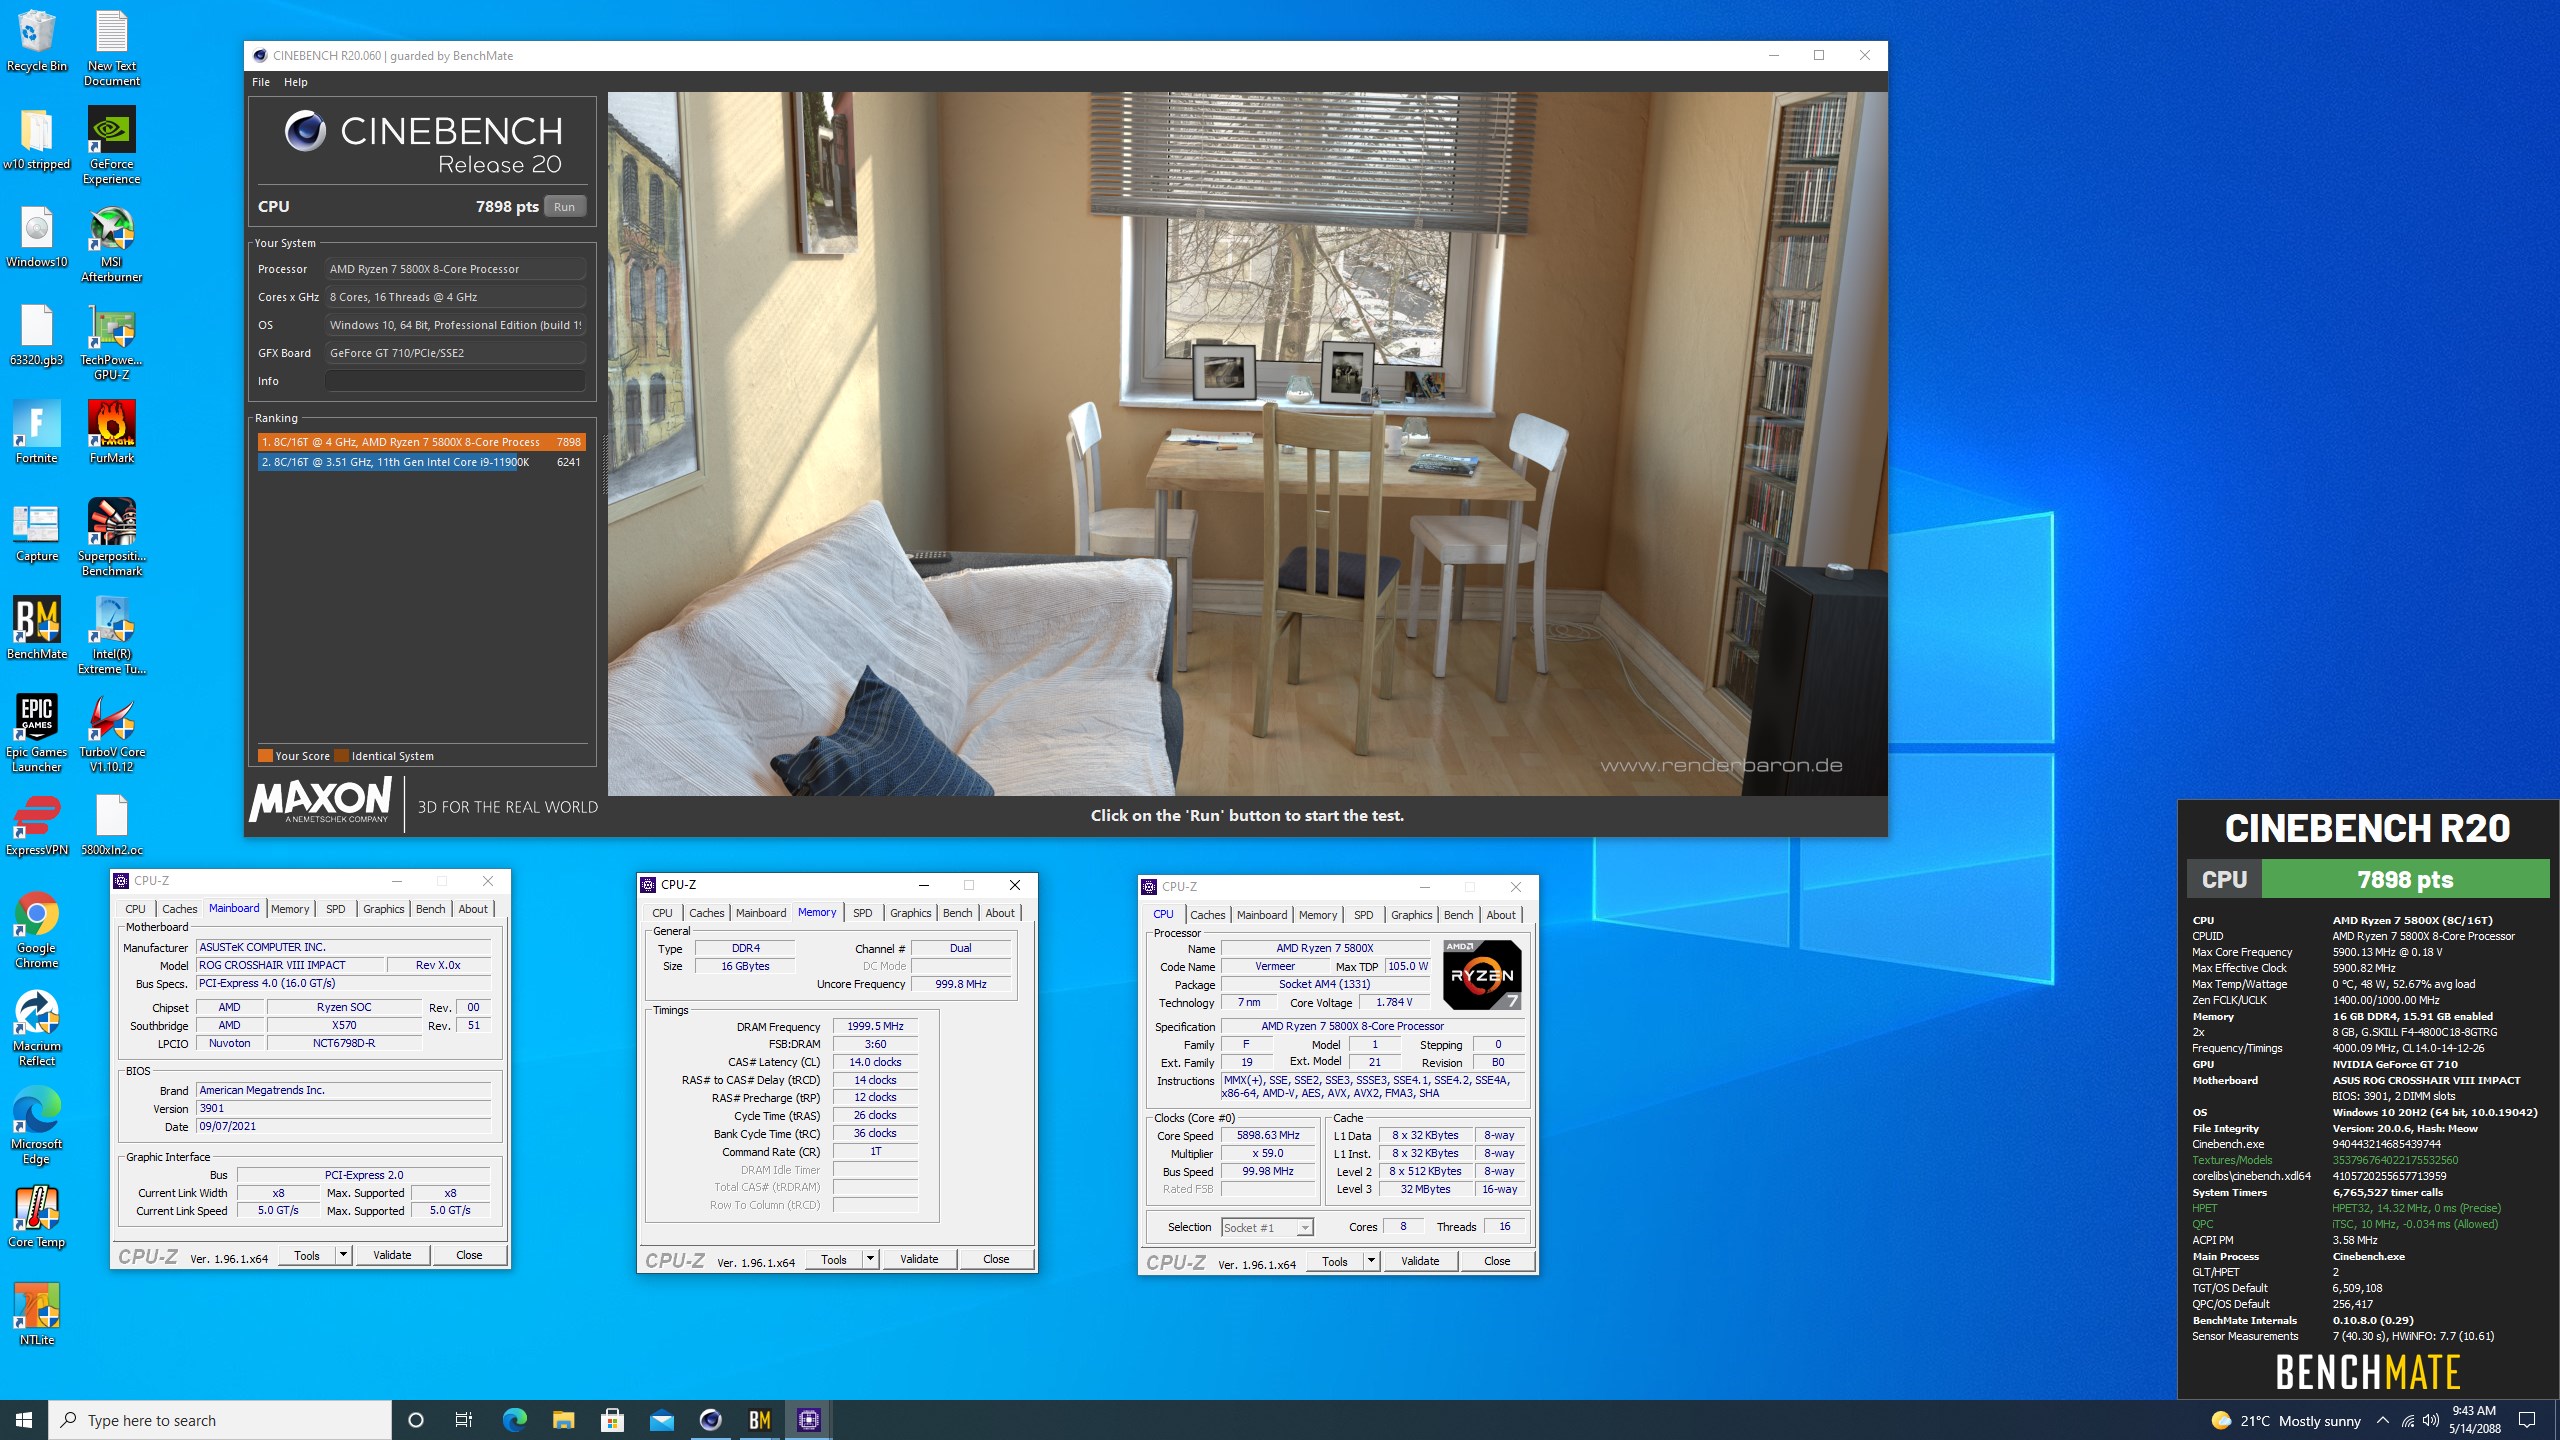
Task: Click Validate in right CPU-Z window
Action: 1420,1261
